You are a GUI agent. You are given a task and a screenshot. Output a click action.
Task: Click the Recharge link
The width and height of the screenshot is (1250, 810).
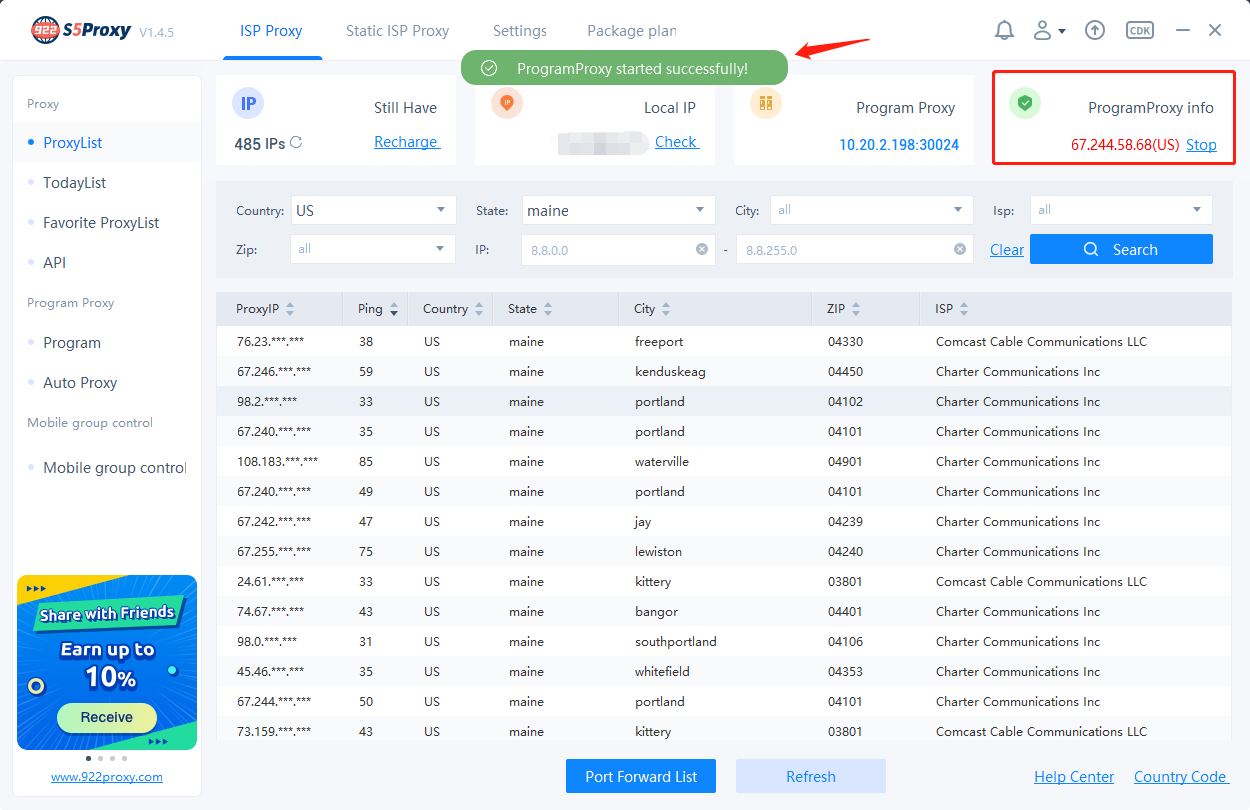pos(406,142)
